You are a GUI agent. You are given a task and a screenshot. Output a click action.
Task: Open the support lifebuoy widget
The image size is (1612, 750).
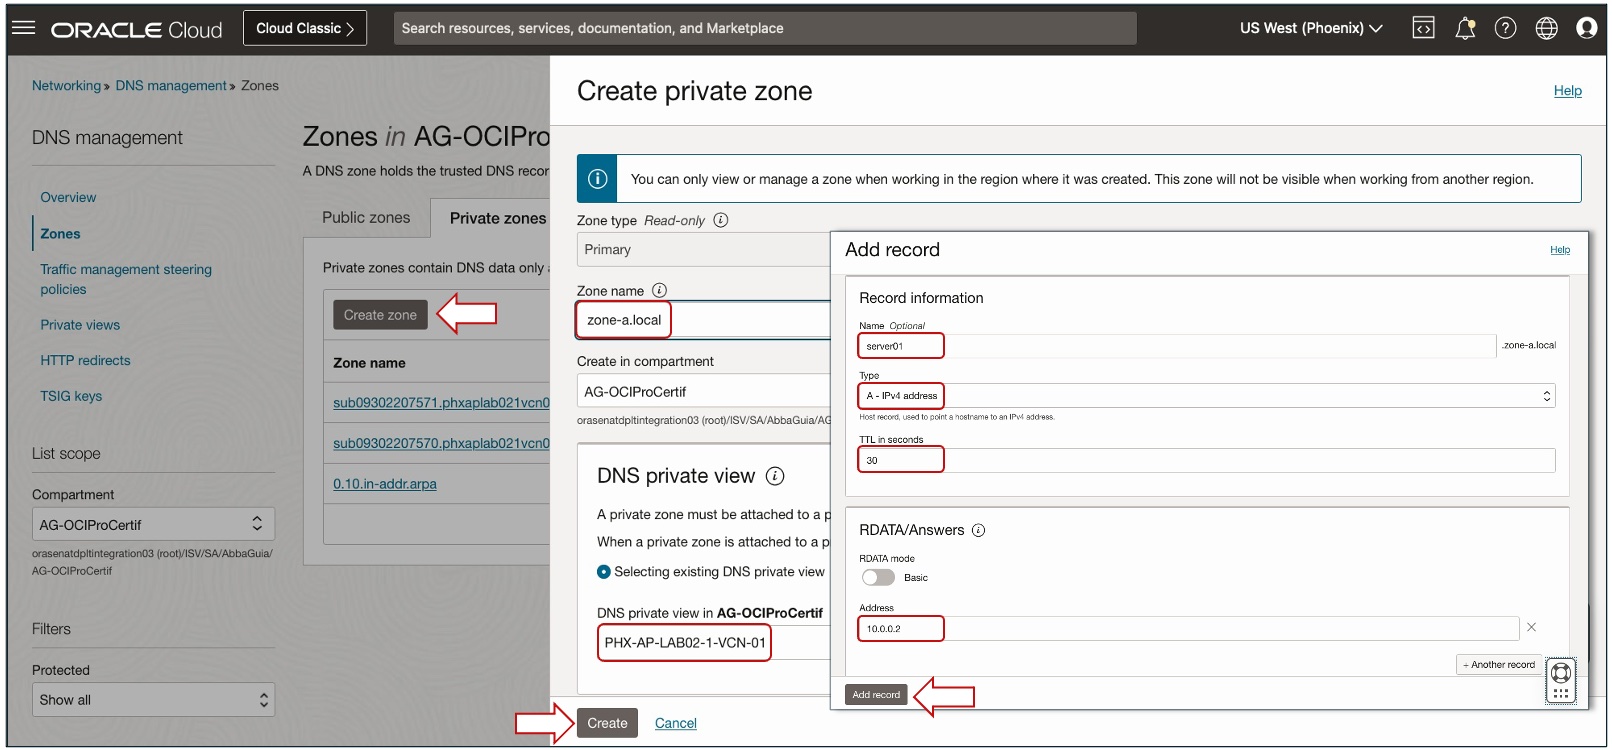coord(1560,681)
